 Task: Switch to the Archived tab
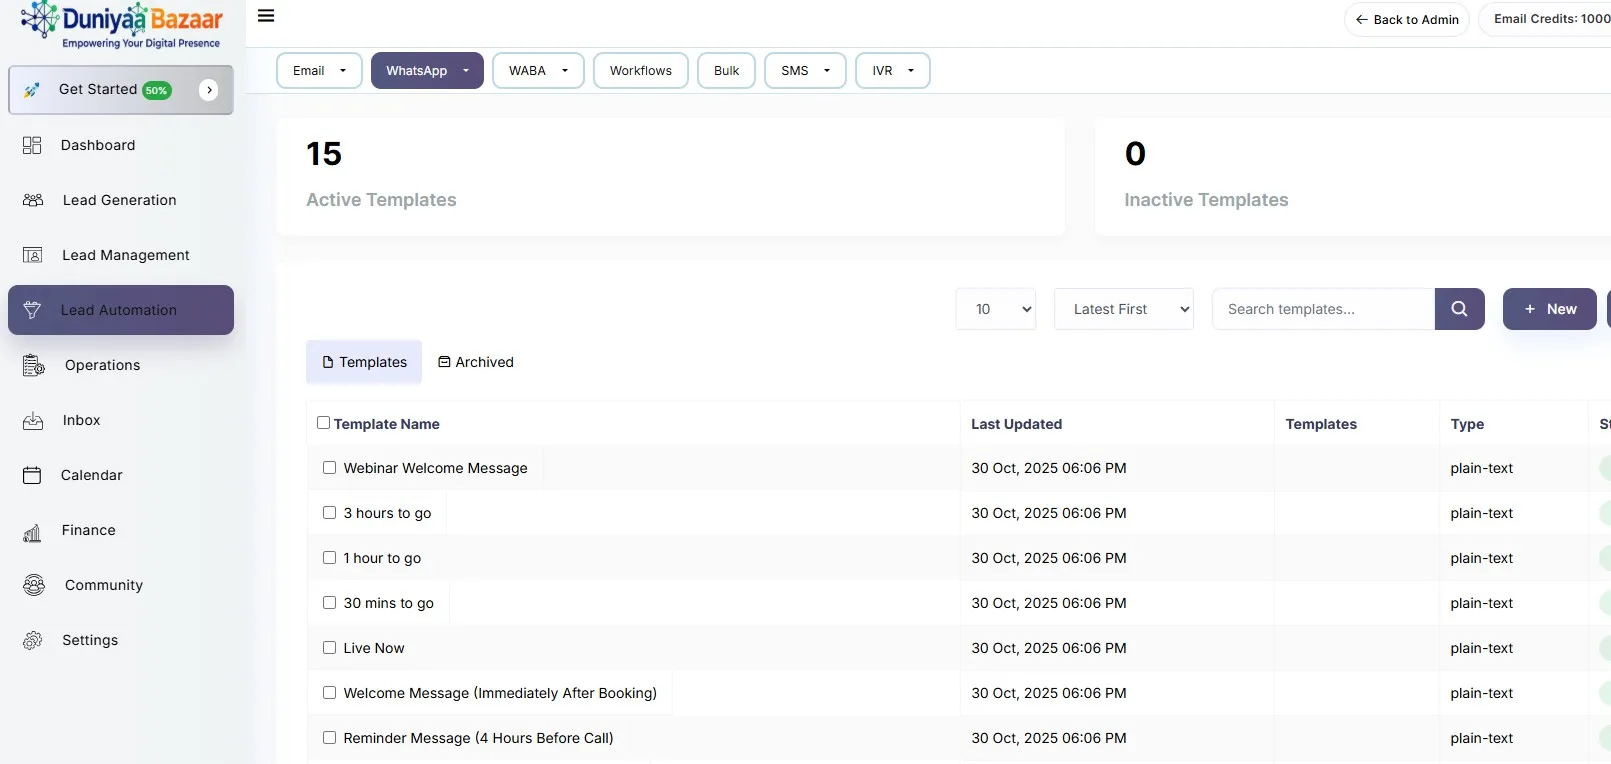[x=476, y=362]
